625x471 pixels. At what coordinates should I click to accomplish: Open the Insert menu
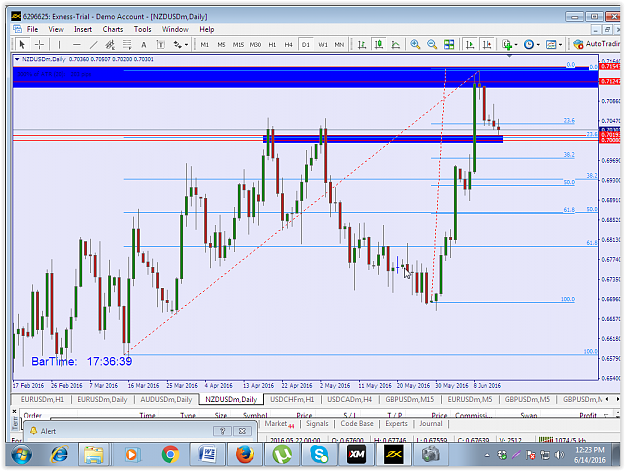point(83,29)
